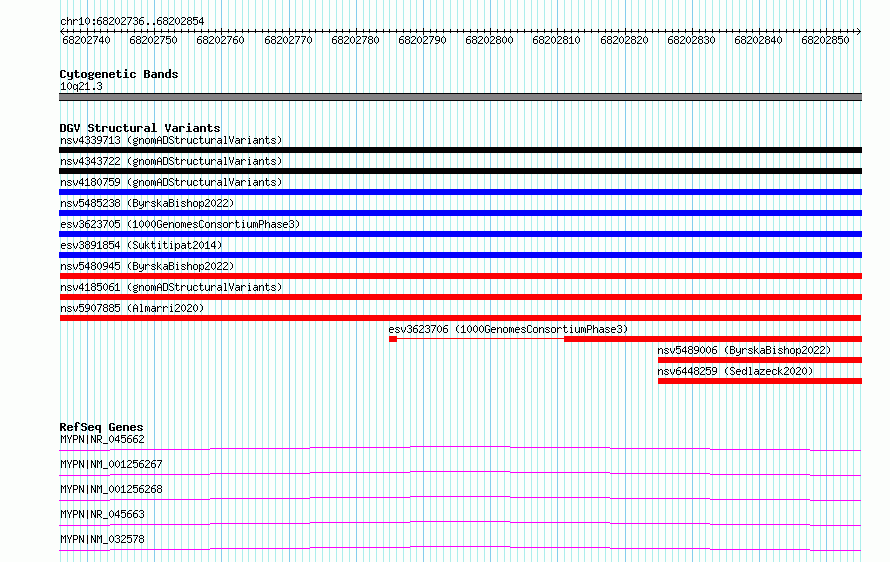Select the magenta line for MYPN|NM_032578
The height and width of the screenshot is (562, 890).
(x=460, y=548)
